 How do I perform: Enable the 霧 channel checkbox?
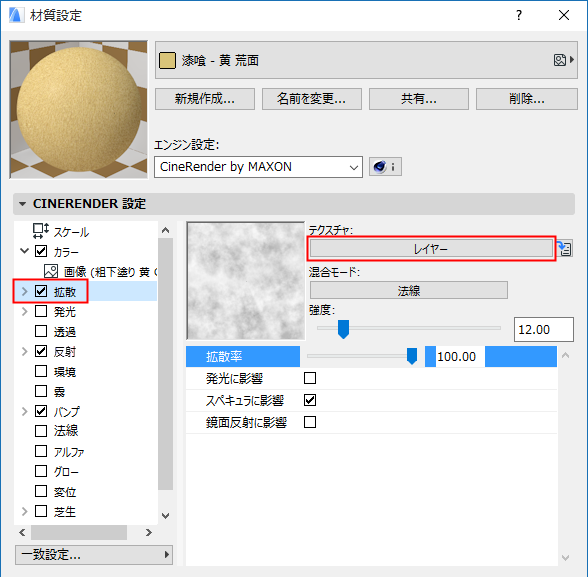(x=41, y=391)
